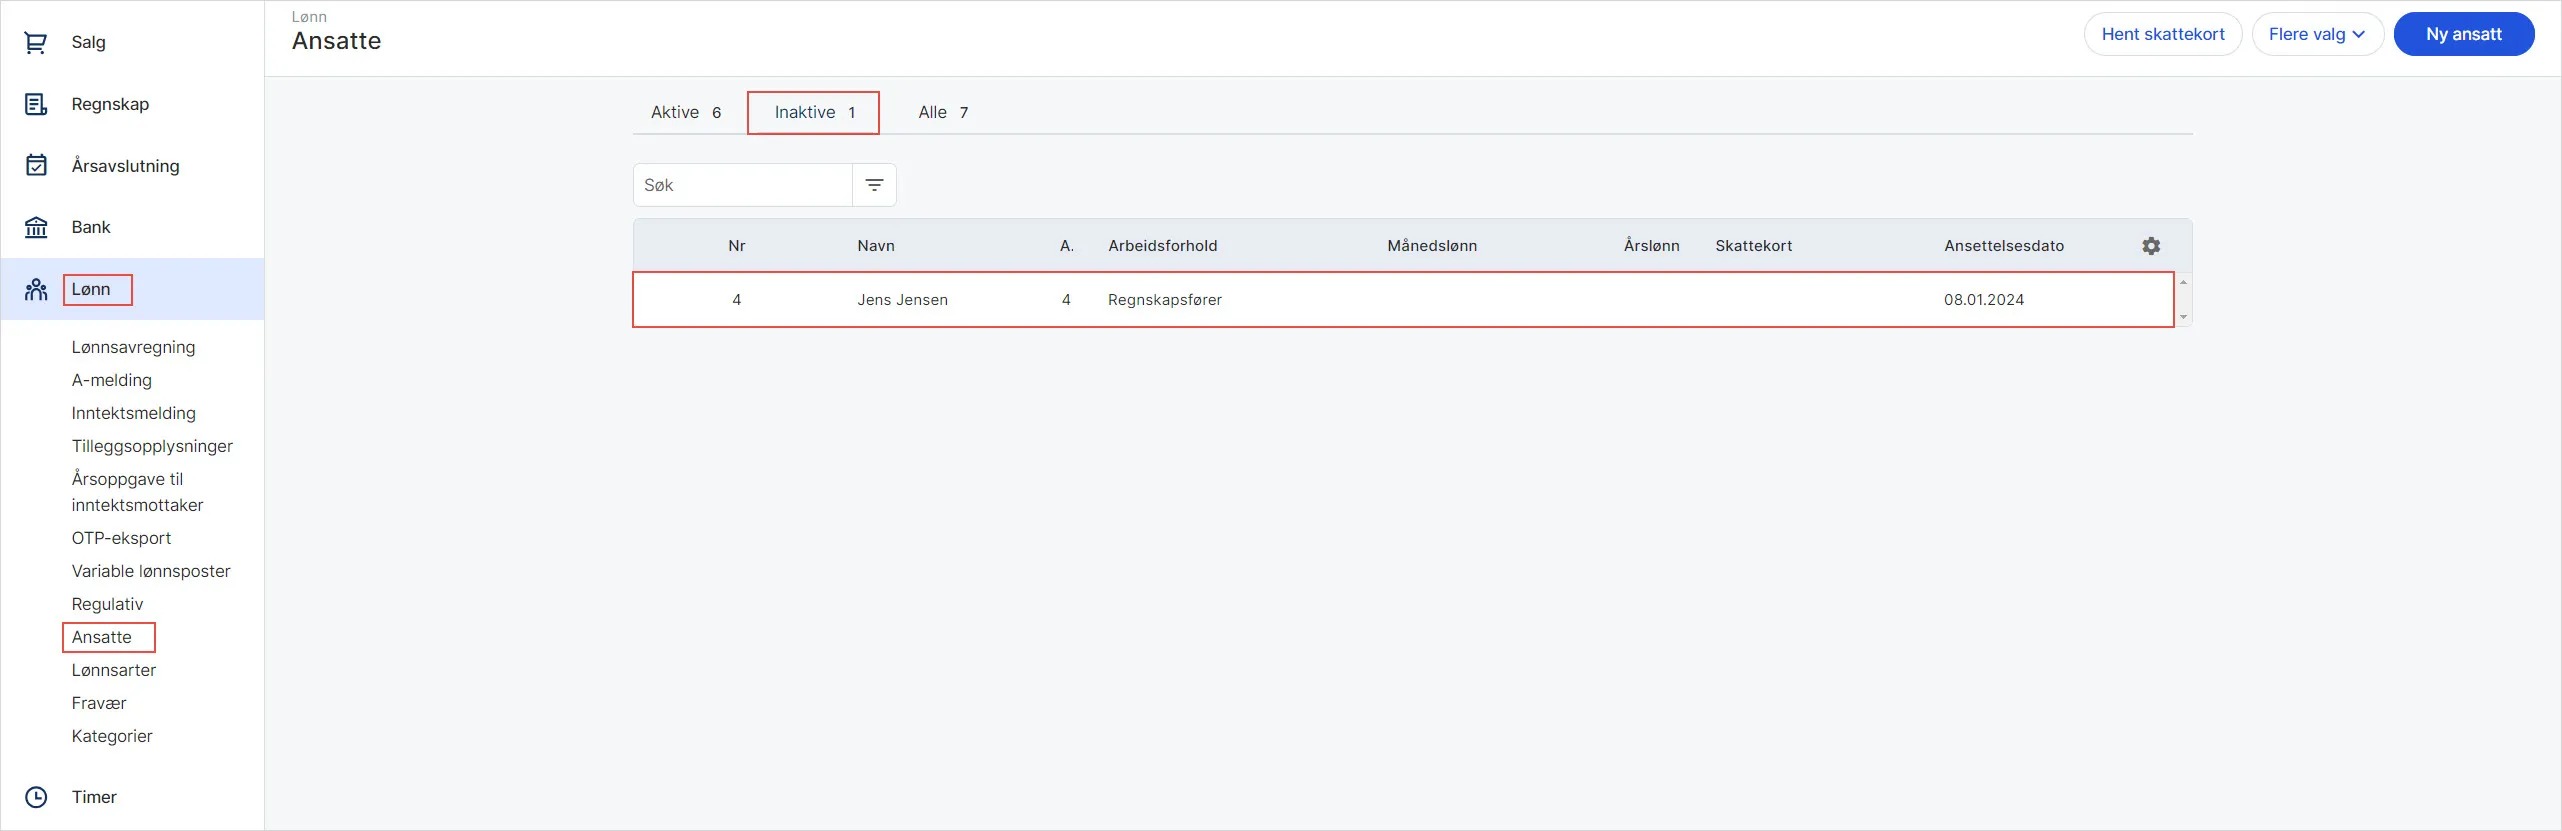Open Årsoppgave til inntektsmottaker
The width and height of the screenshot is (2562, 831).
tap(137, 492)
